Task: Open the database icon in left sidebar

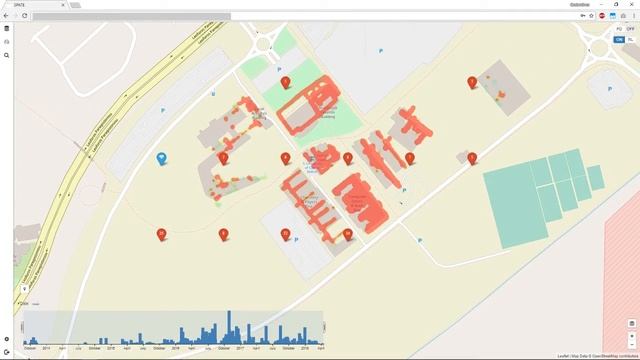Action: pyautogui.click(x=7, y=29)
